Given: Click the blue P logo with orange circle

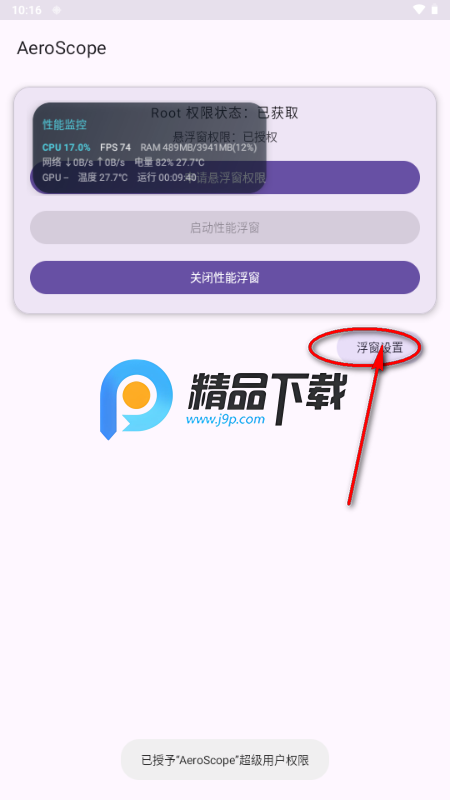Looking at the screenshot, I should pos(136,399).
